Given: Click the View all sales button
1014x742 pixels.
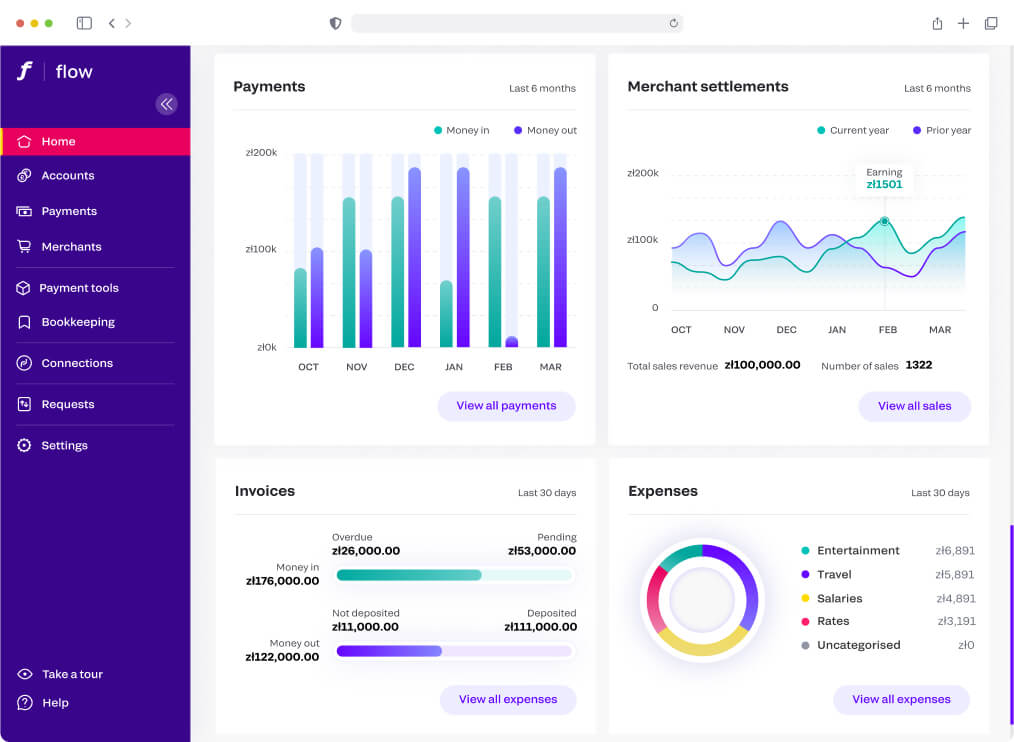Looking at the screenshot, I should coord(914,406).
